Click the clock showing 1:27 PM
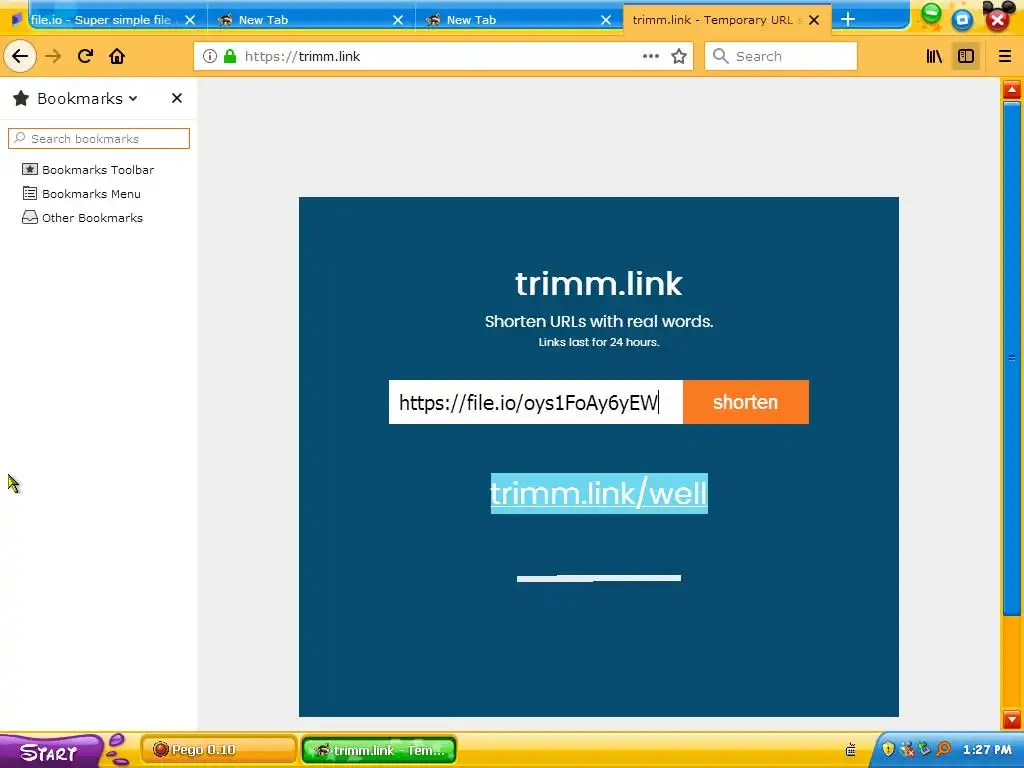This screenshot has width=1024, height=768. point(987,750)
